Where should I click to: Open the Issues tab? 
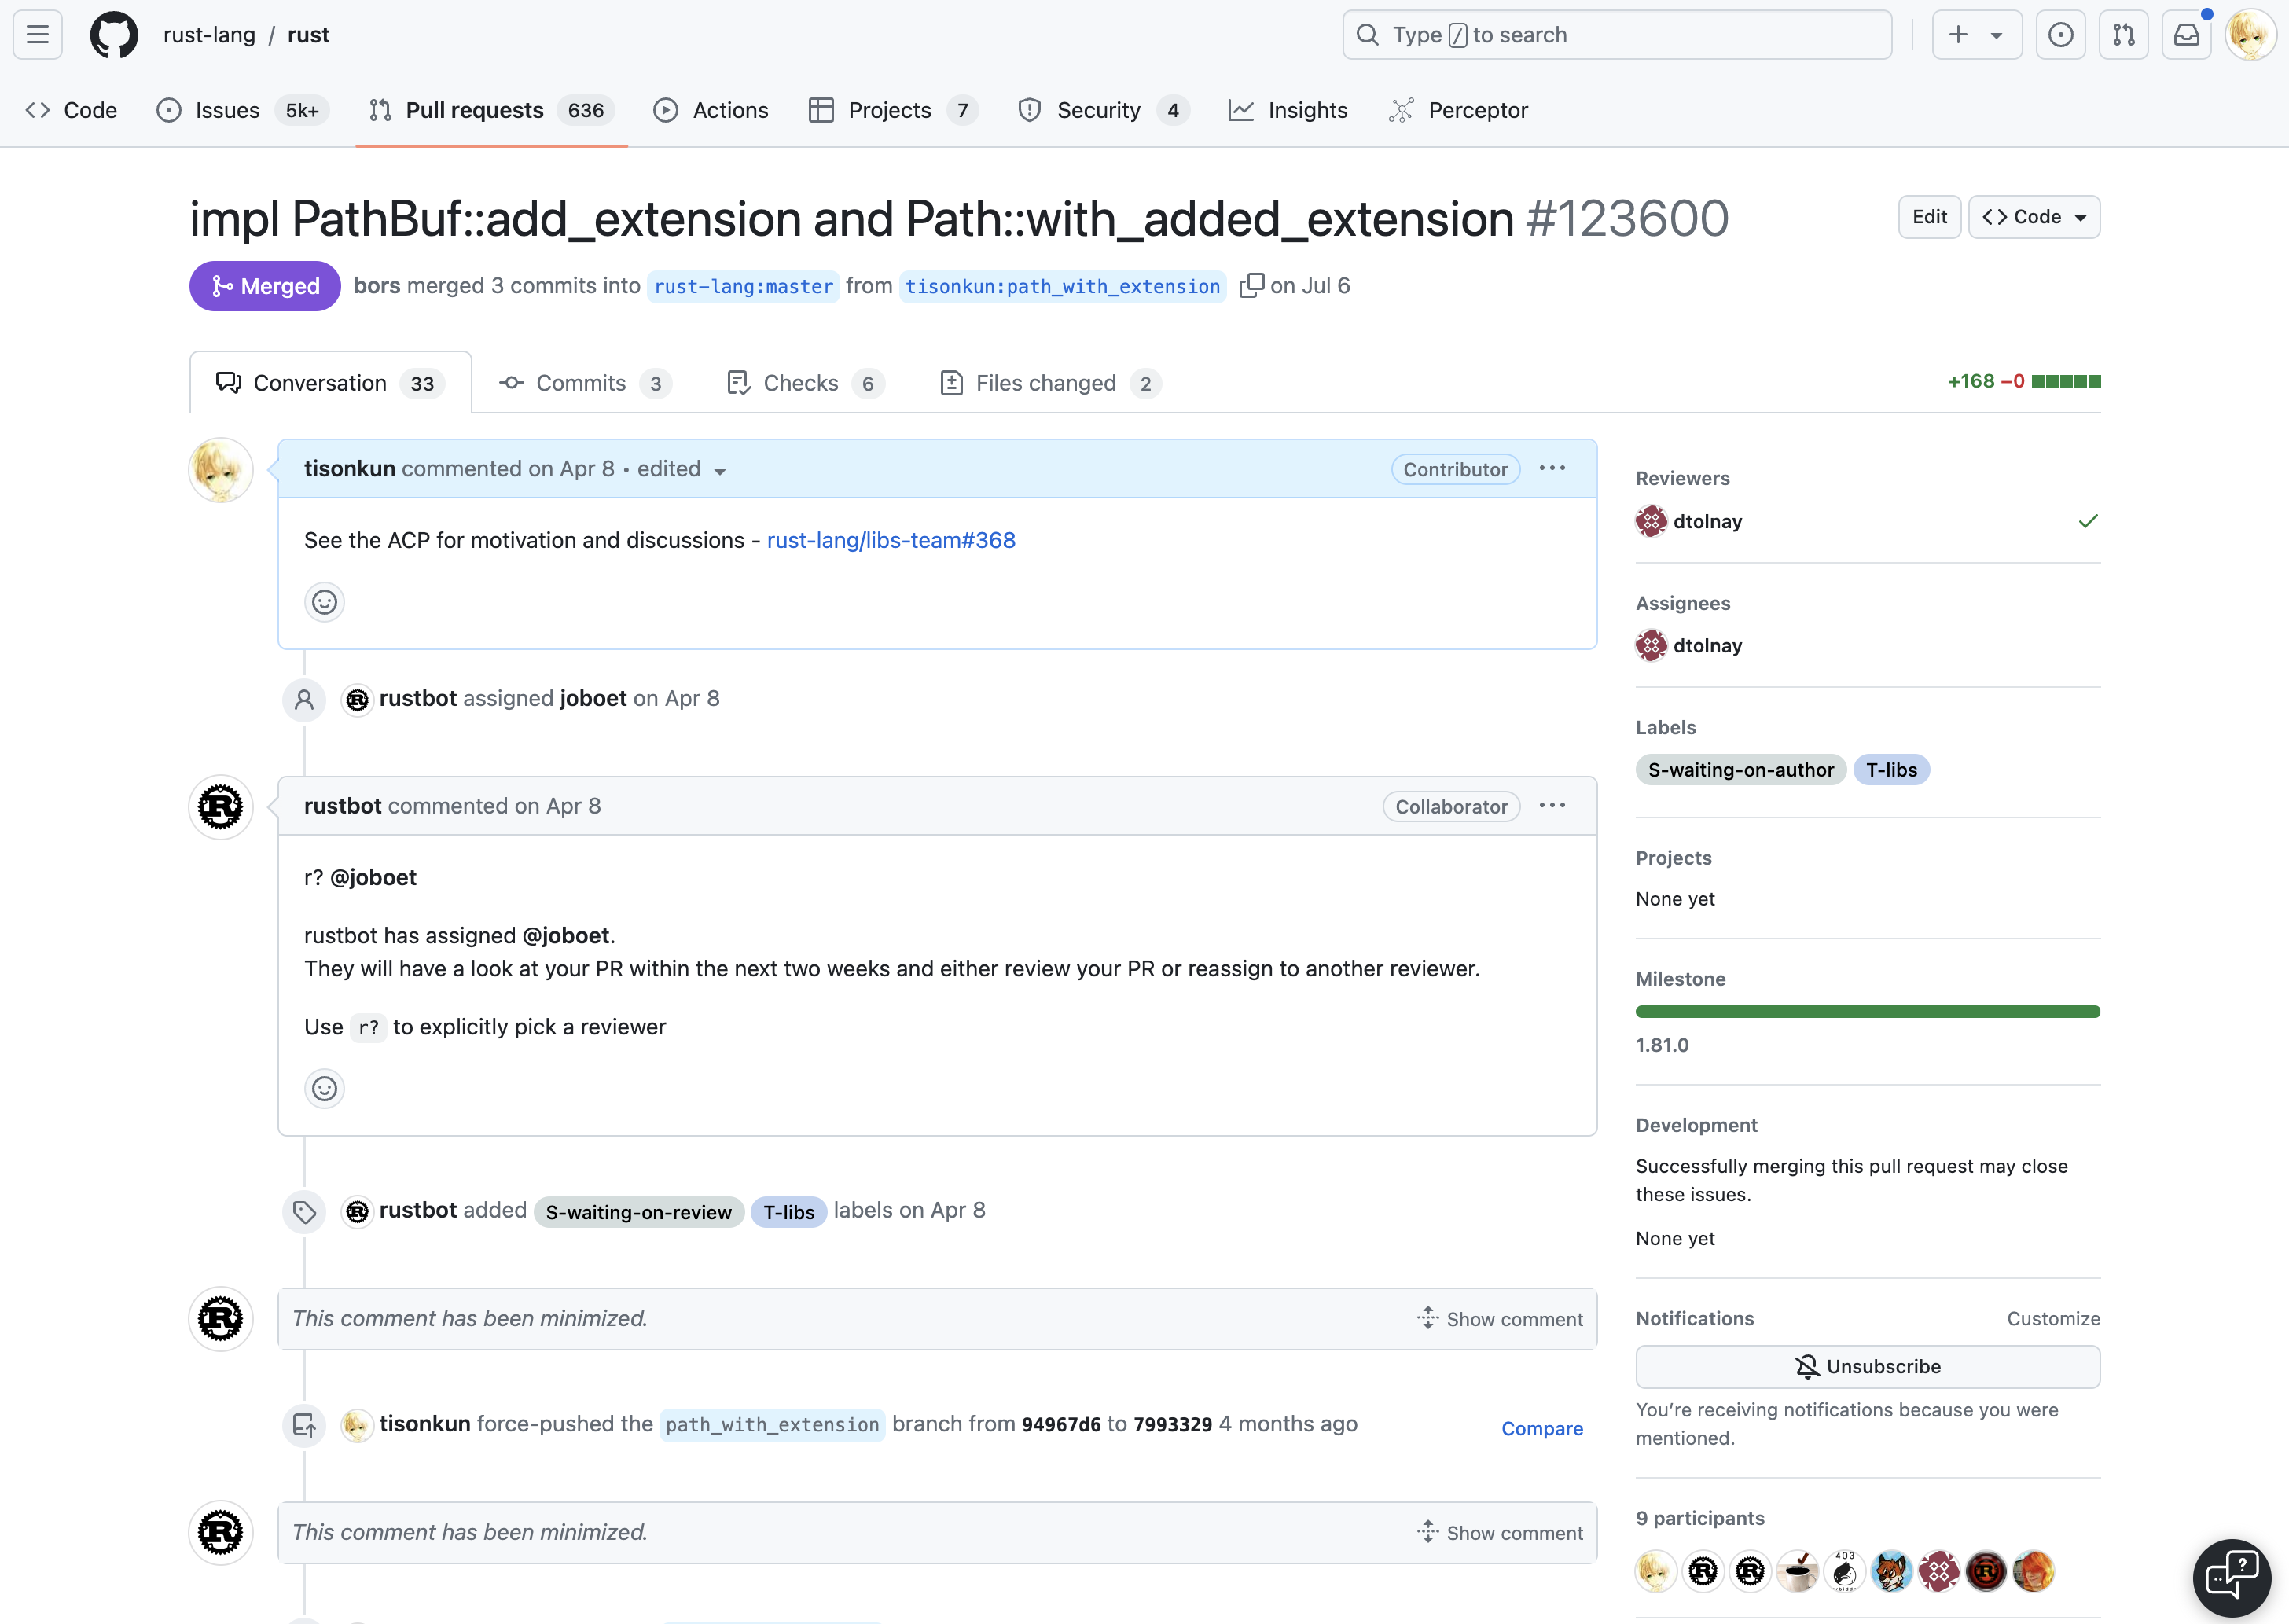point(243,110)
